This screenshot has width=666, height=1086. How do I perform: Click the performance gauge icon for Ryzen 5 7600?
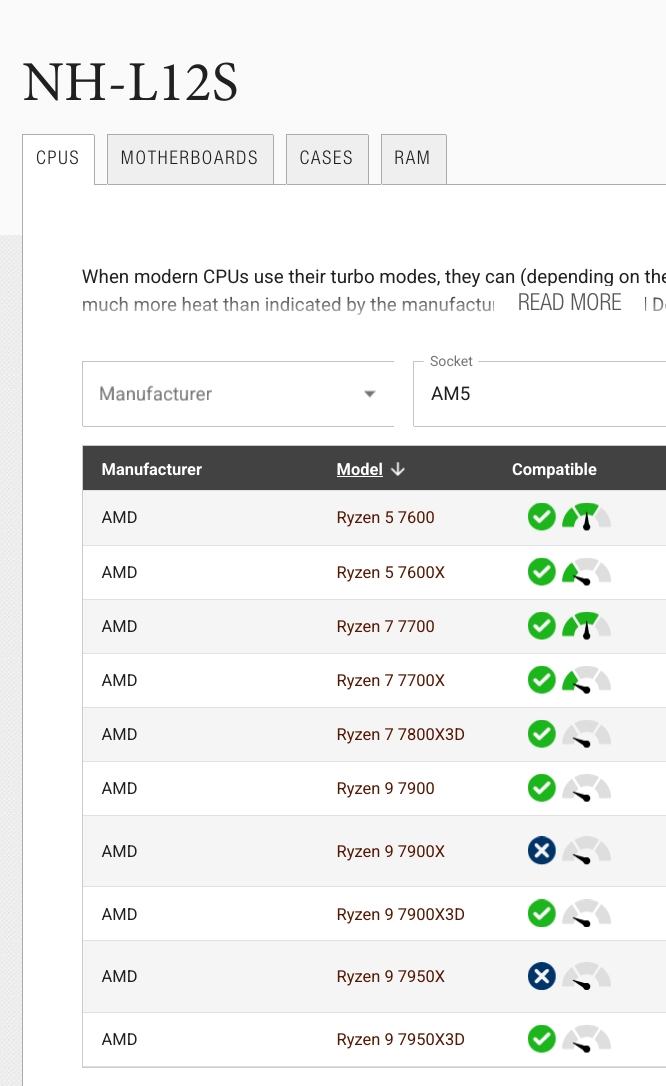(x=586, y=517)
